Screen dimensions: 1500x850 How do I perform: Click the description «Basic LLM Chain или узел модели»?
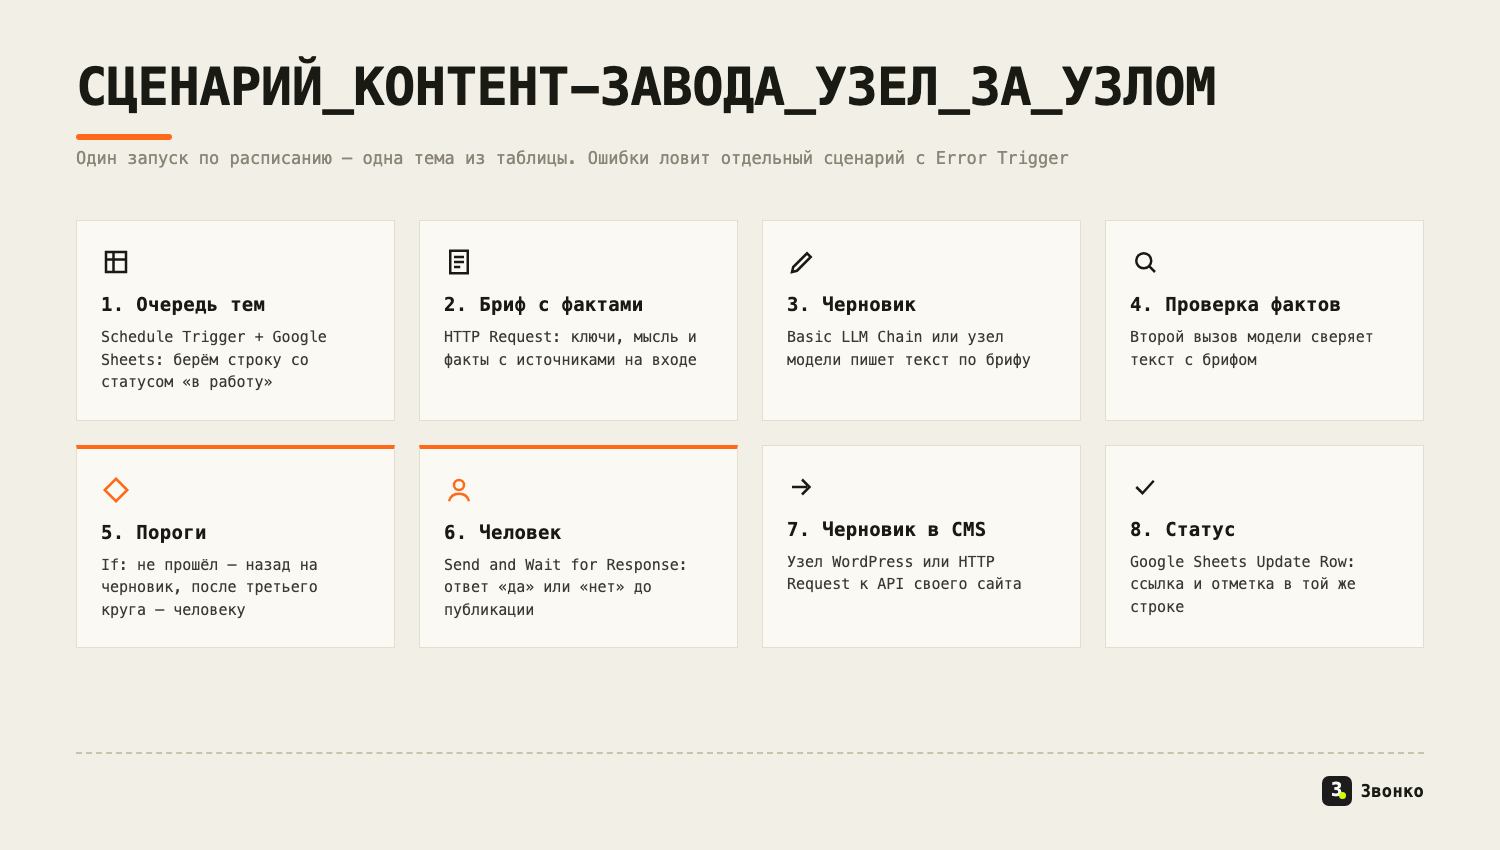908,348
